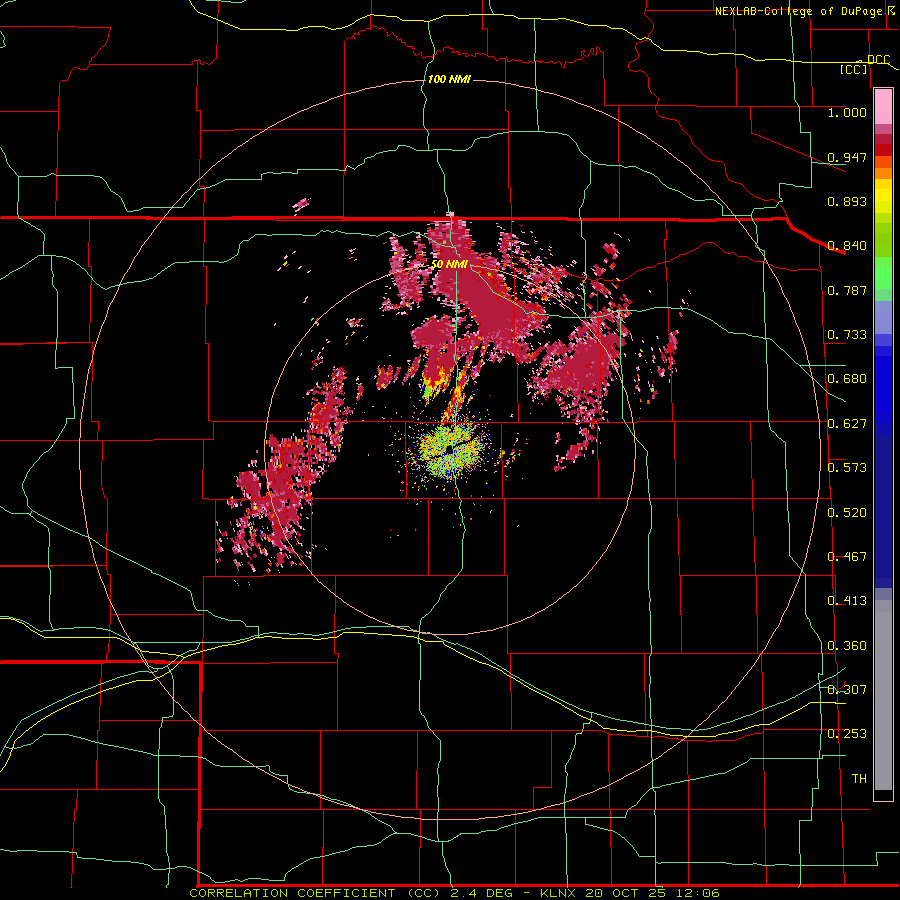900x900 pixels.
Task: Pick the lavender band beside 0.733
Action: tap(883, 317)
